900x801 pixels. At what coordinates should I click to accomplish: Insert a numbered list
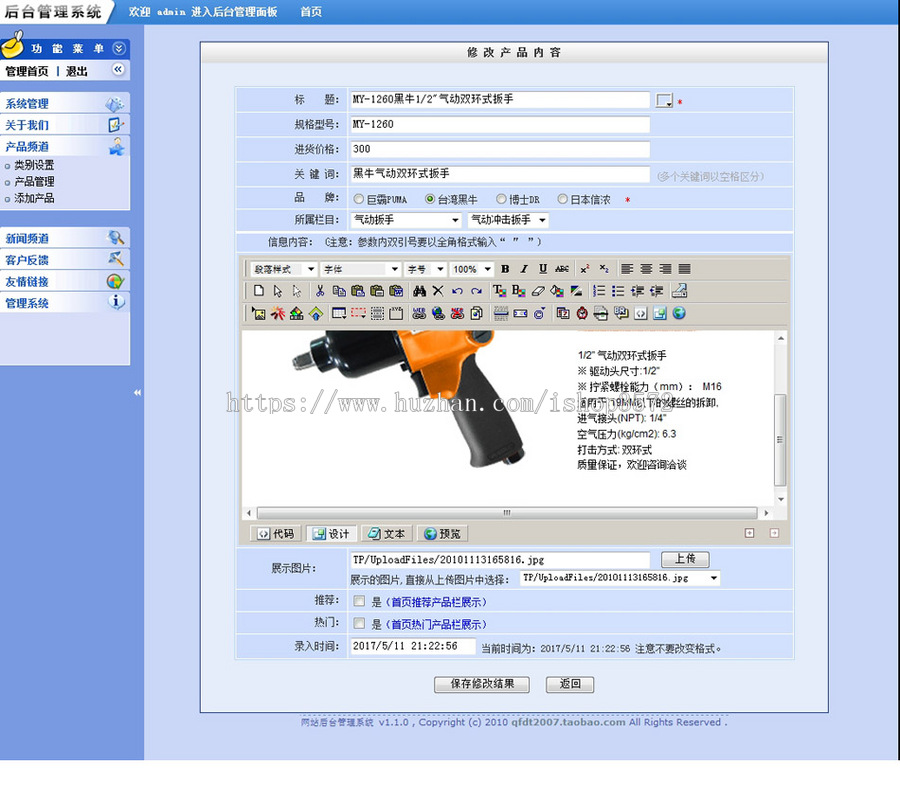tap(599, 291)
